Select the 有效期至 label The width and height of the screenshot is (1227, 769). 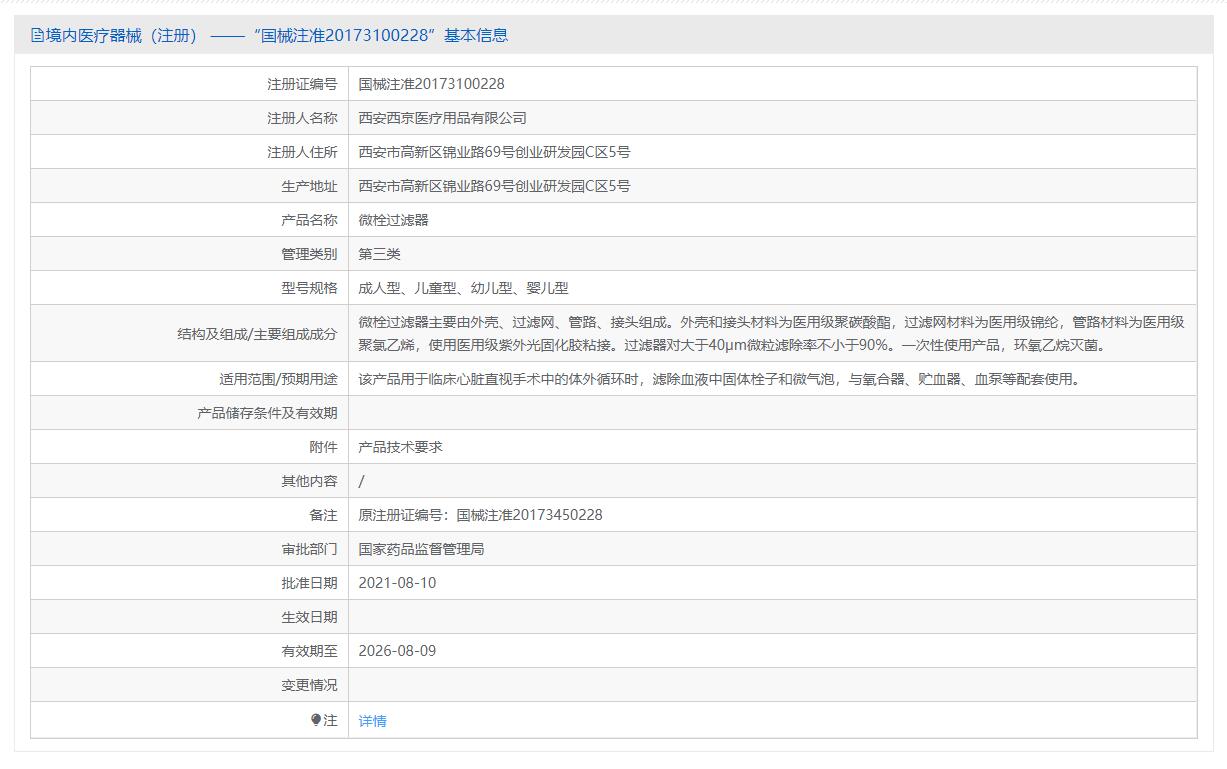click(x=309, y=652)
